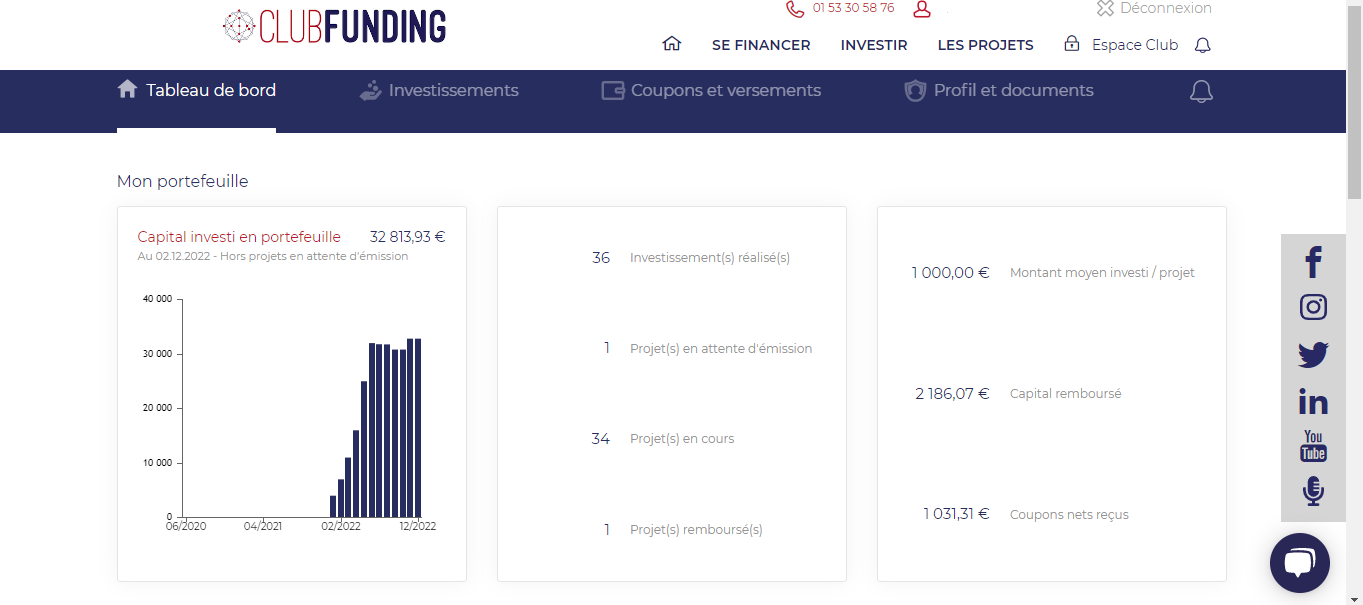Click the LinkedIn sidebar icon
Image resolution: width=1363 pixels, height=605 pixels.
tap(1313, 401)
